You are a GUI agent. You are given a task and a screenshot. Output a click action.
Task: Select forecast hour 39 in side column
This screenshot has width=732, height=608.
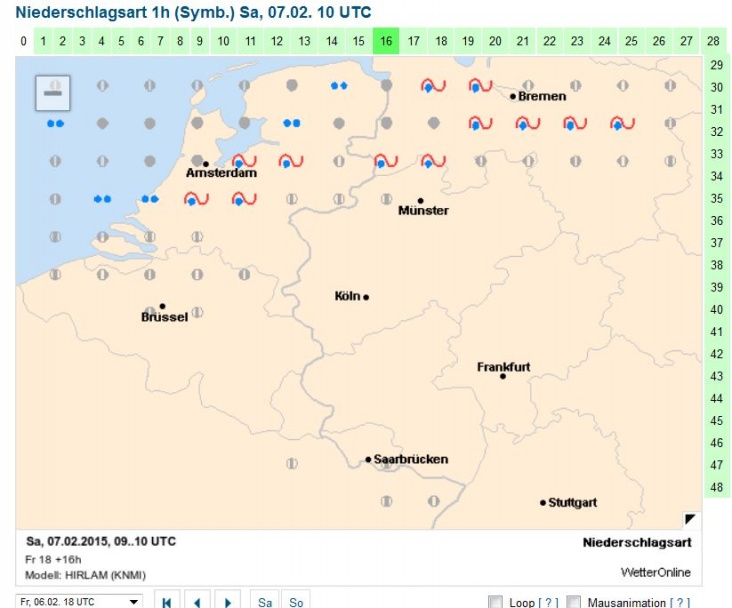coord(717,287)
